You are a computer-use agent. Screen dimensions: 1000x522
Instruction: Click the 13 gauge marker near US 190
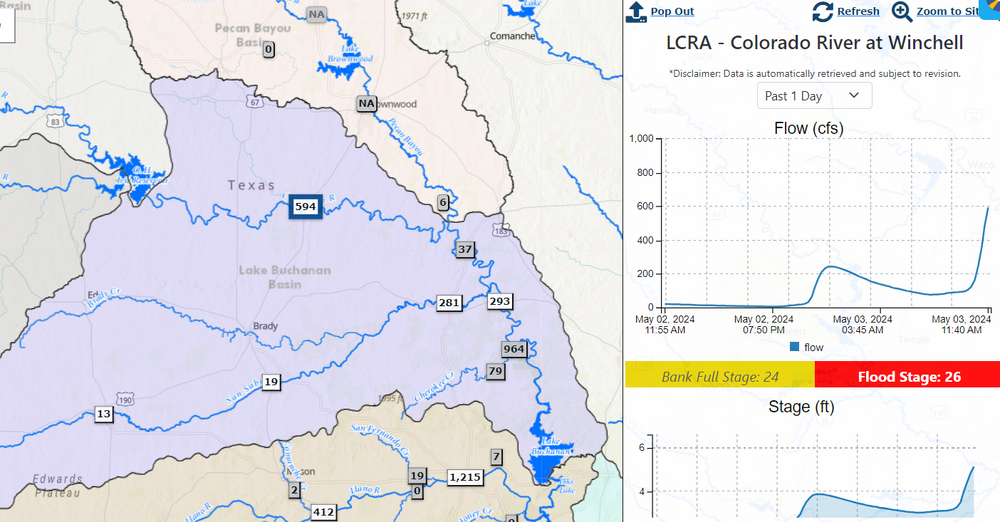click(x=104, y=414)
